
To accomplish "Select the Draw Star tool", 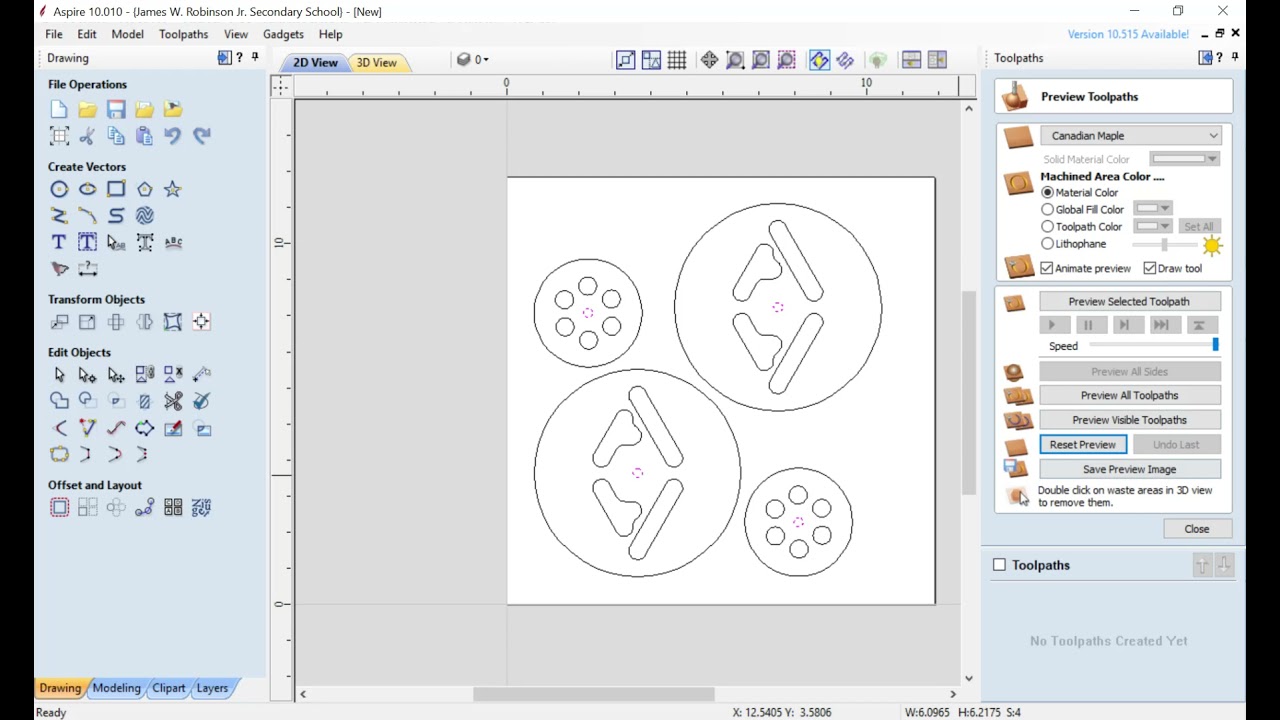I will (173, 189).
